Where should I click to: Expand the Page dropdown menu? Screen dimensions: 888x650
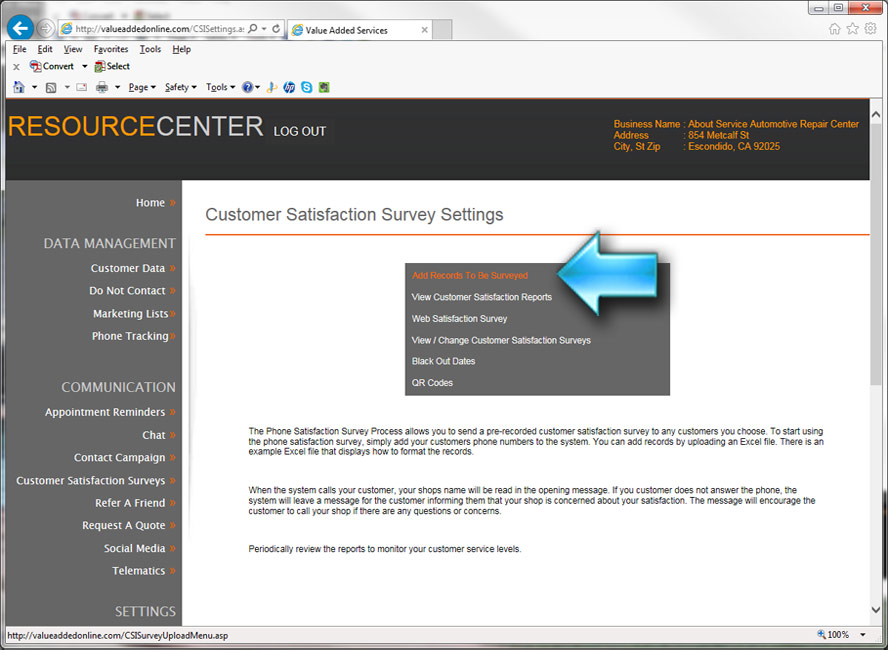click(141, 87)
